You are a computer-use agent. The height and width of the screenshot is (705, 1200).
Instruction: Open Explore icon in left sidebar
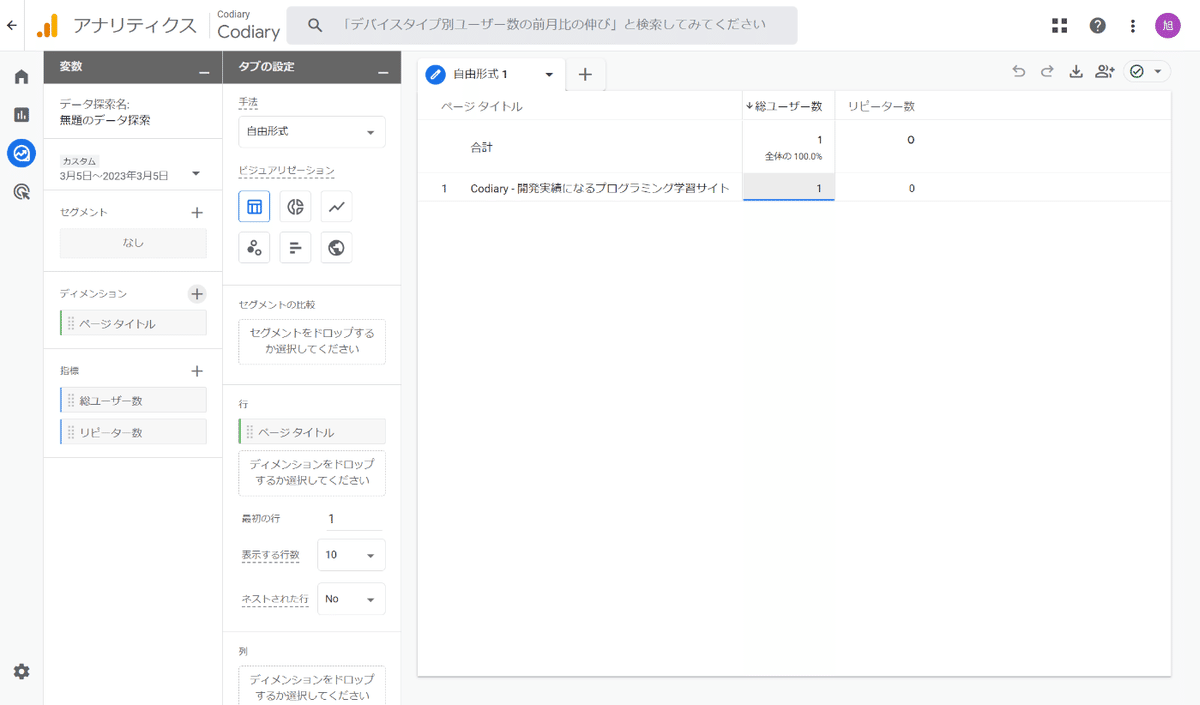click(x=21, y=153)
